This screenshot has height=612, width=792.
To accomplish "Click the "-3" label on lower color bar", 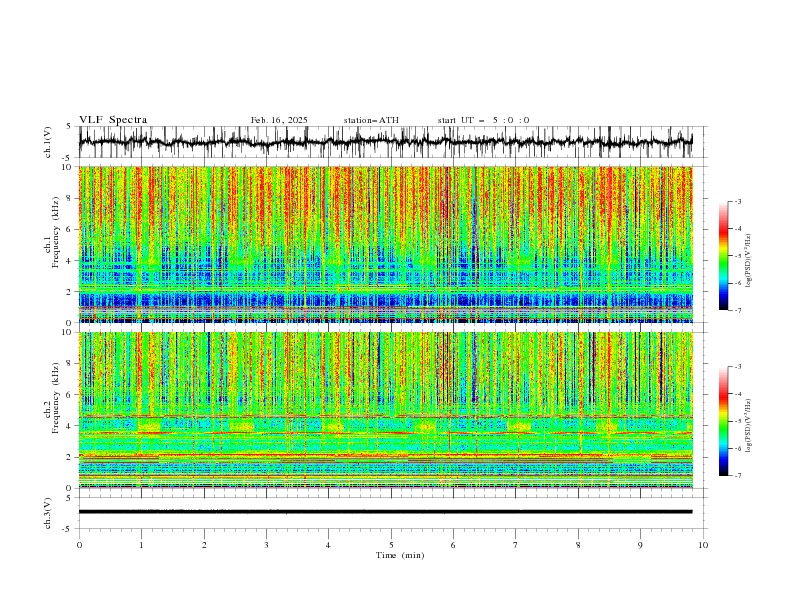I will pyautogui.click(x=738, y=367).
